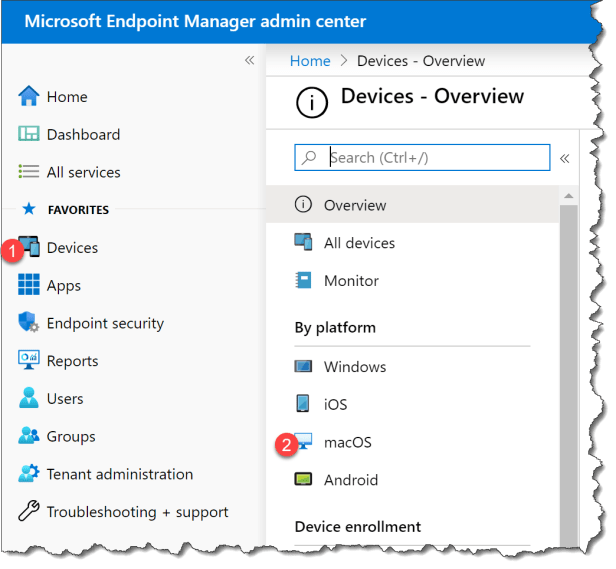
Task: Open Reports in the sidebar
Action: pos(73,361)
